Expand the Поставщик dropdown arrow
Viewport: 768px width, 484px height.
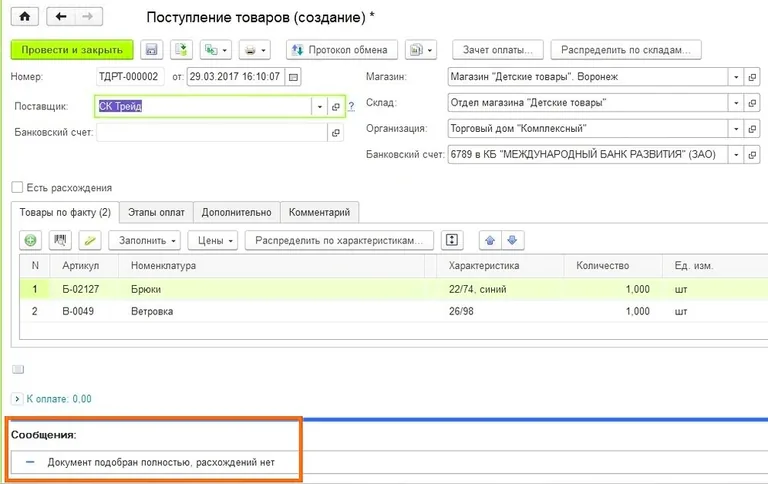[x=319, y=107]
